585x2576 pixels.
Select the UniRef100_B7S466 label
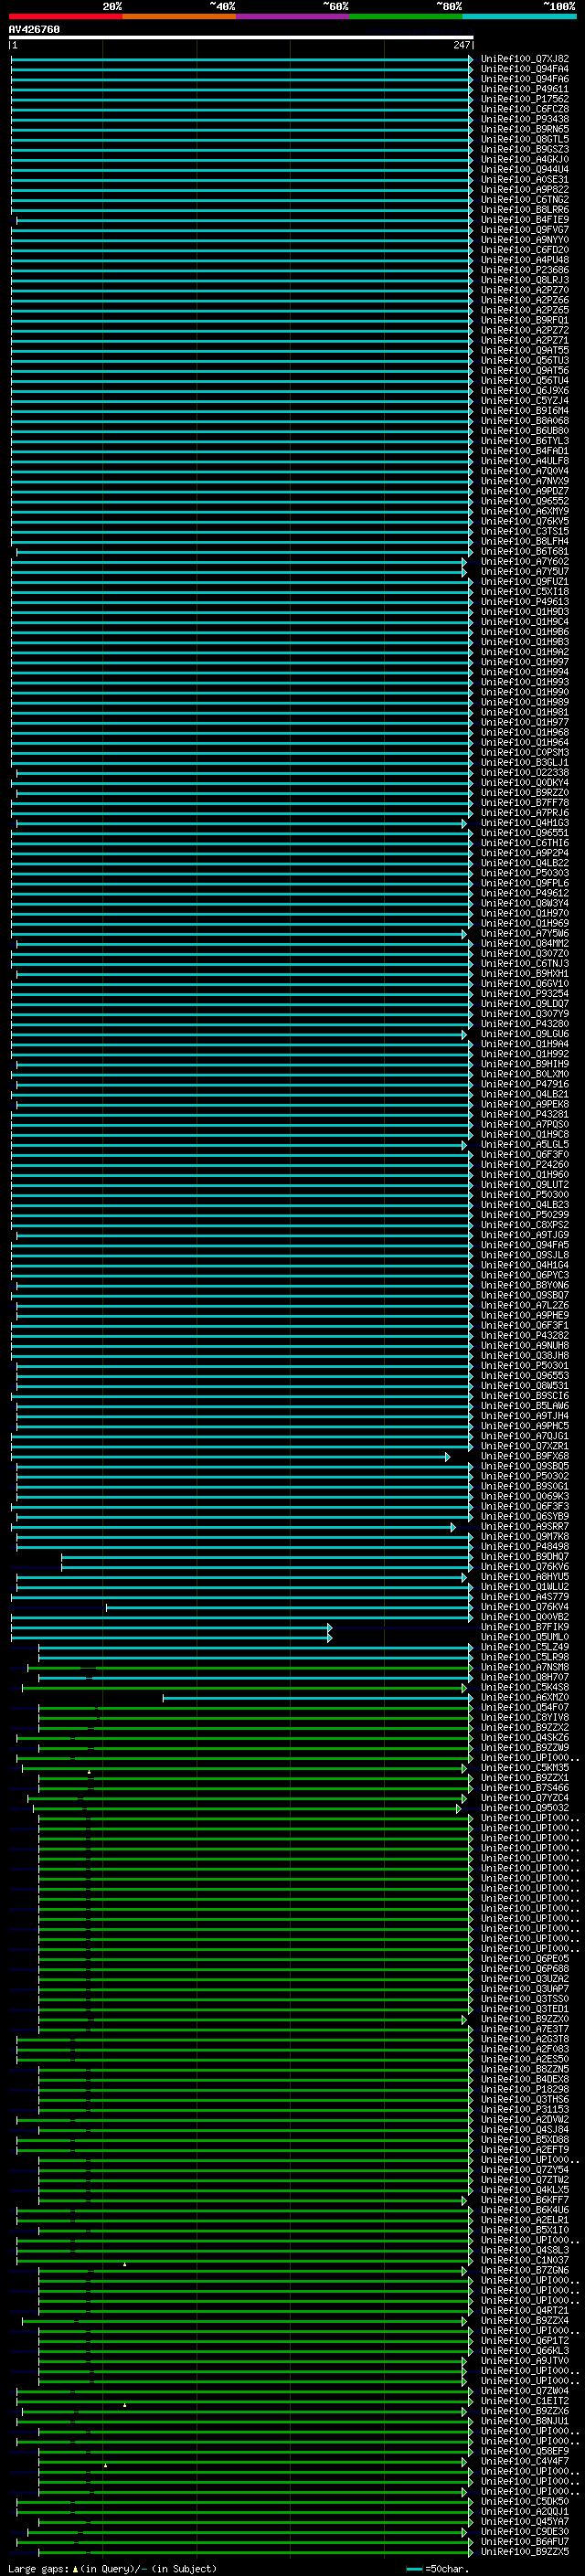(525, 1788)
